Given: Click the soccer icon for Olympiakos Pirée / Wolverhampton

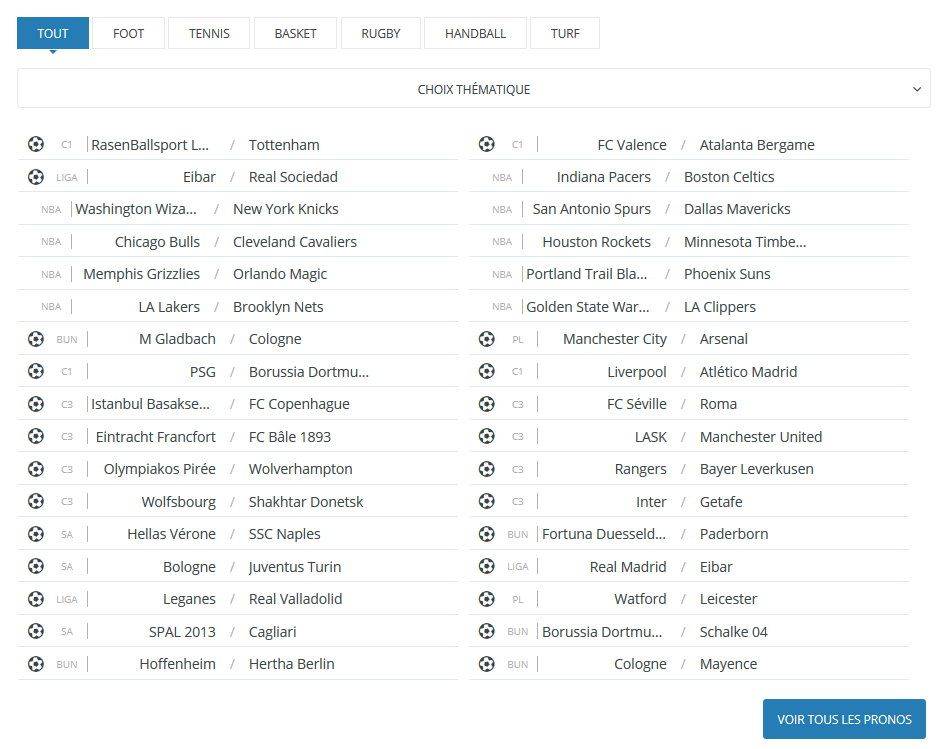Looking at the screenshot, I should pyautogui.click(x=36, y=469).
